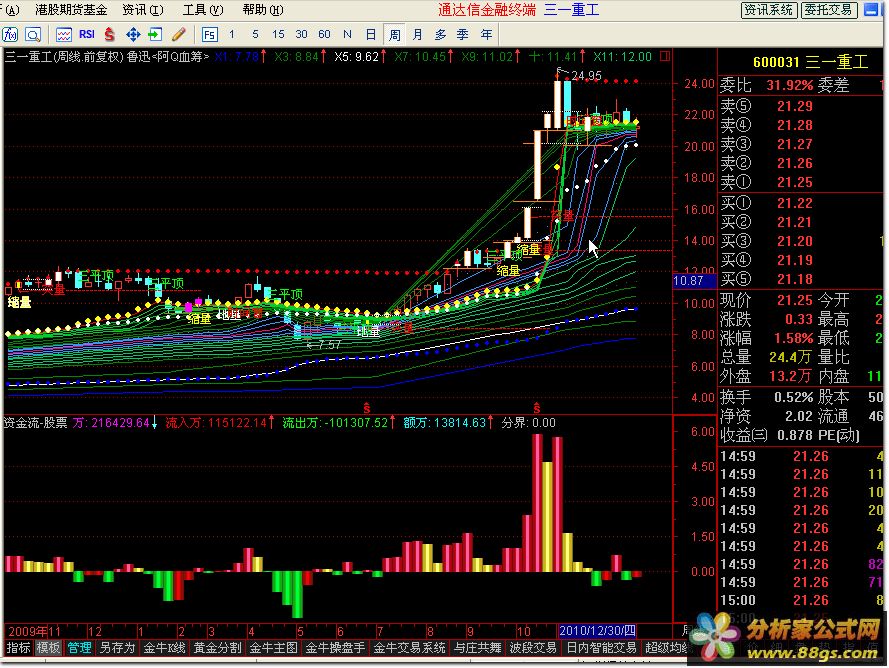Select the 金牛操盘手 template tab
The height and width of the screenshot is (668, 889).
[336, 648]
